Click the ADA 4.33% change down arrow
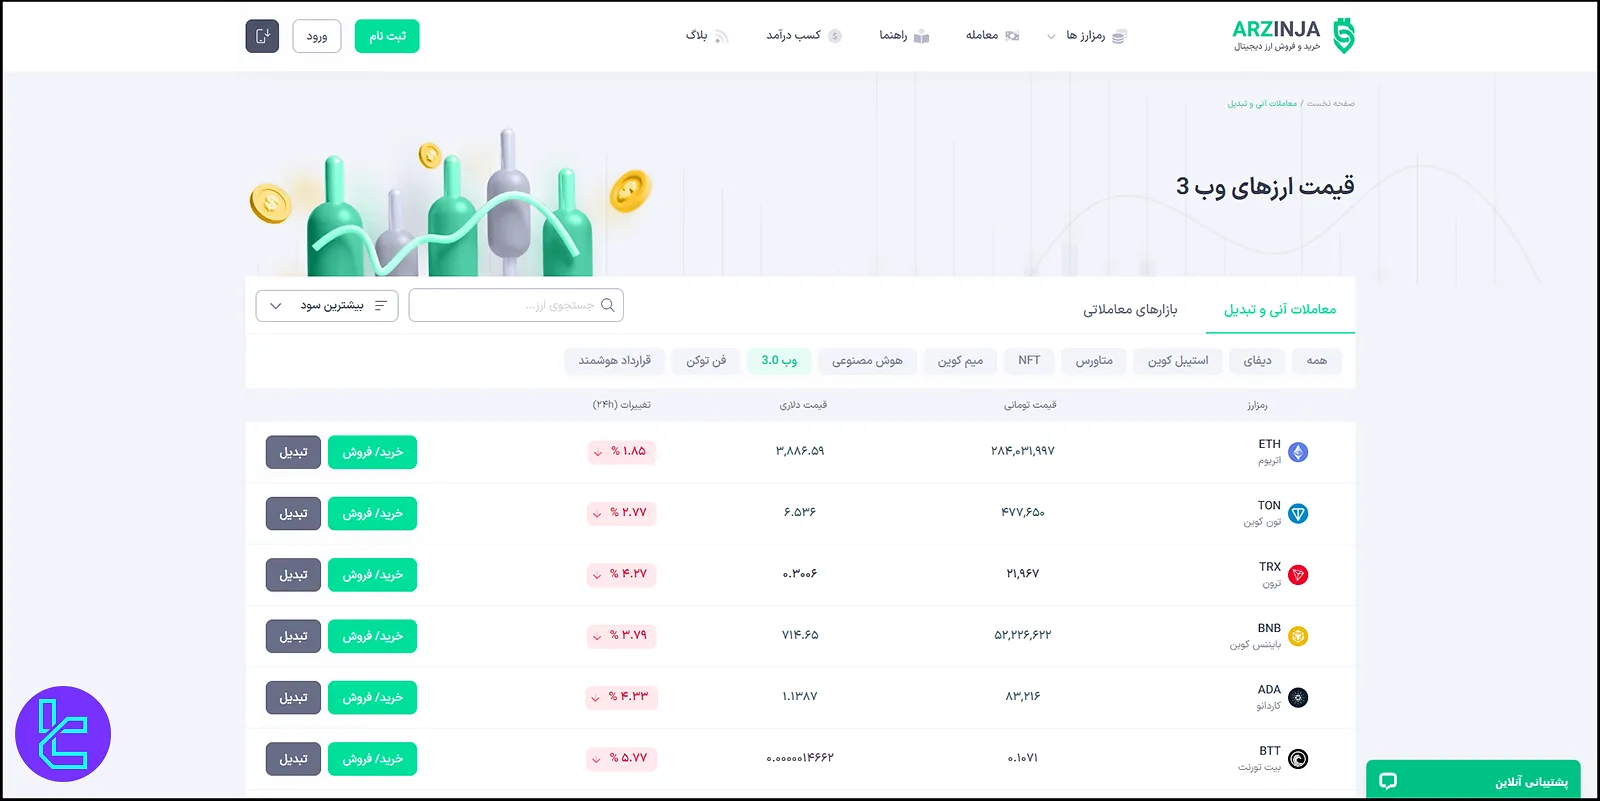Image resolution: width=1600 pixels, height=801 pixels. 596,698
